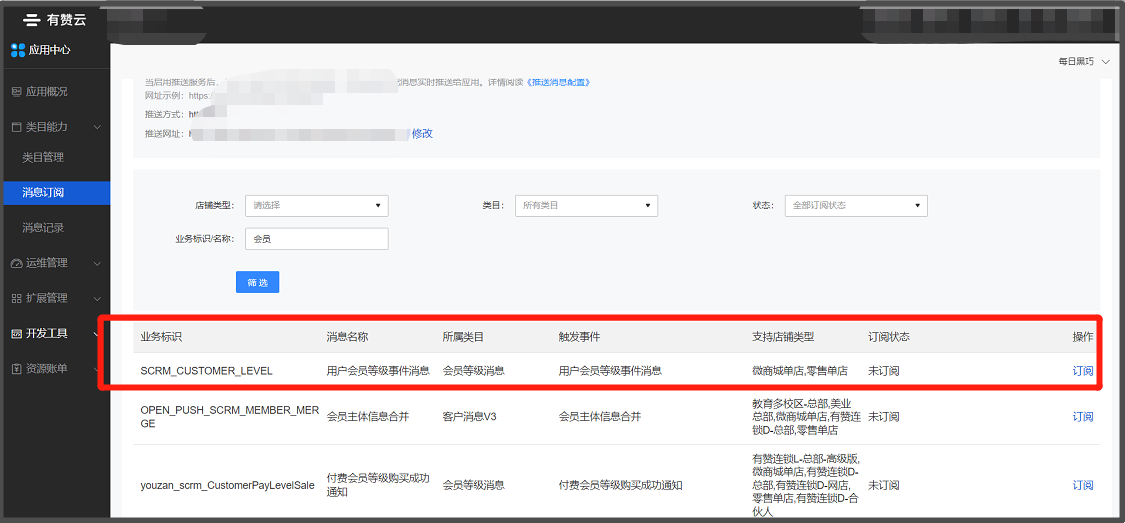Click 订阅 for OPEN_PUSH_SCRM_MEMBER_MERGE row
1125x523 pixels.
point(1083,417)
